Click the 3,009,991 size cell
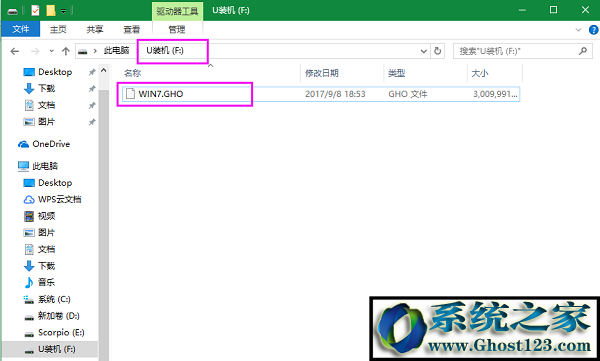Screen dimensions: 600x361 point(495,94)
